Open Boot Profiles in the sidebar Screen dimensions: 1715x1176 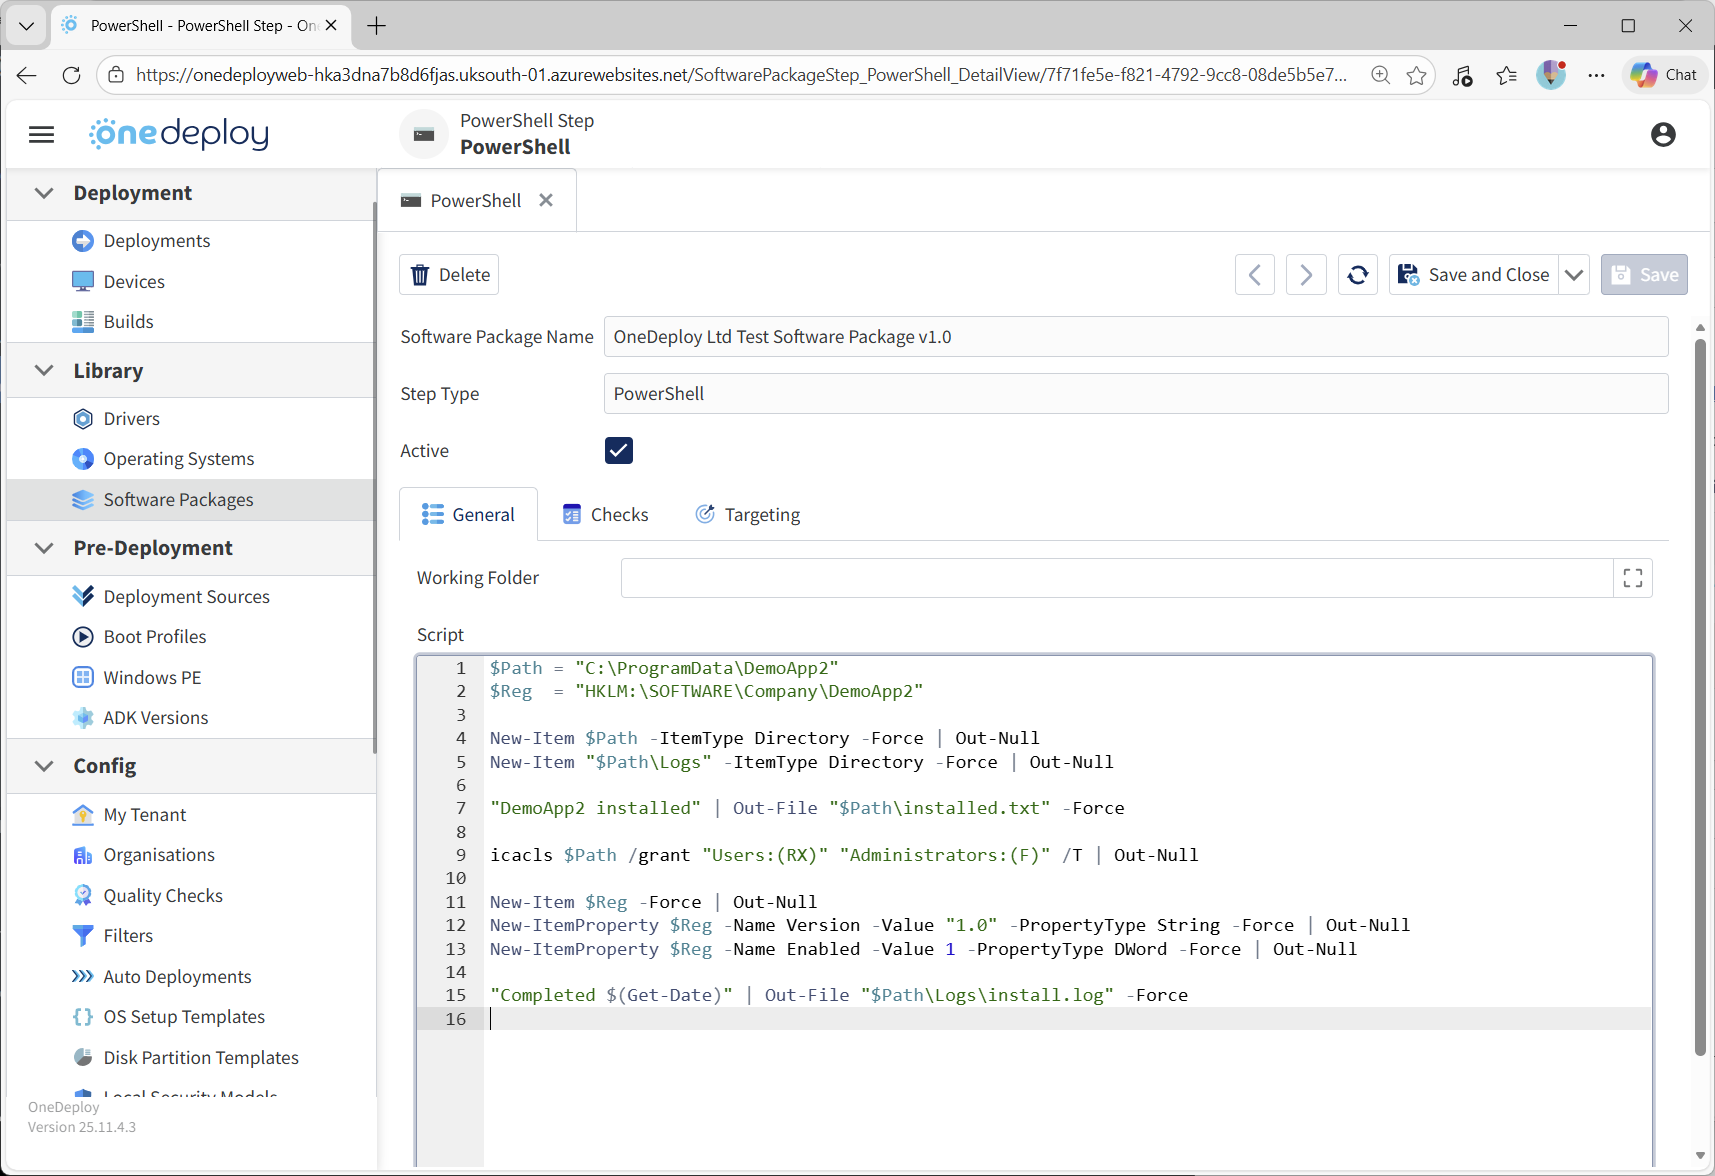[154, 637]
